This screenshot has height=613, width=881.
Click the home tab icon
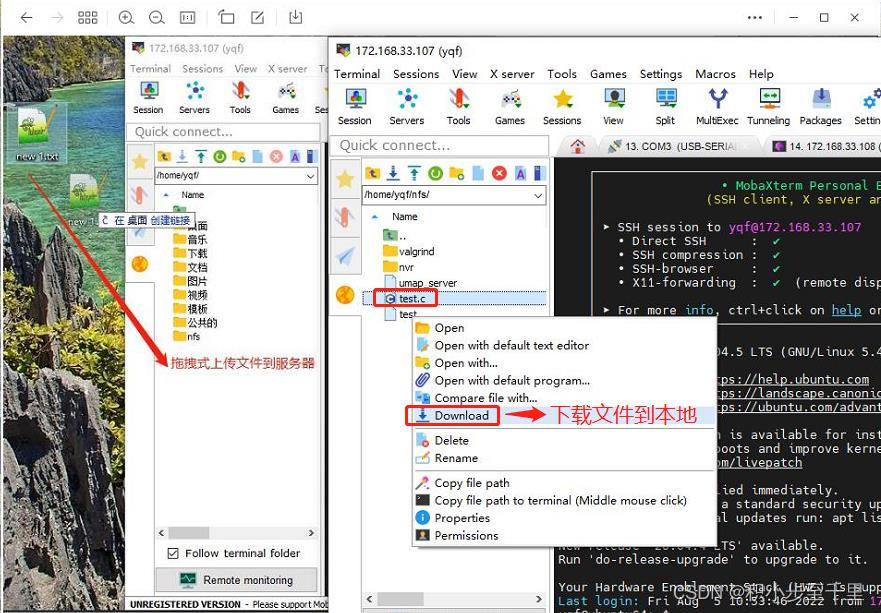577,146
